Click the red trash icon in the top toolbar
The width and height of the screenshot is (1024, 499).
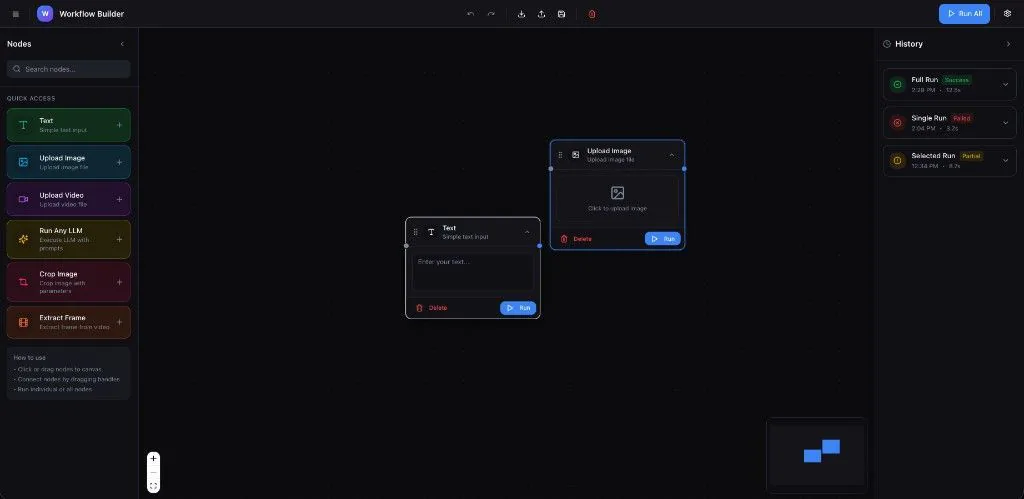592,14
